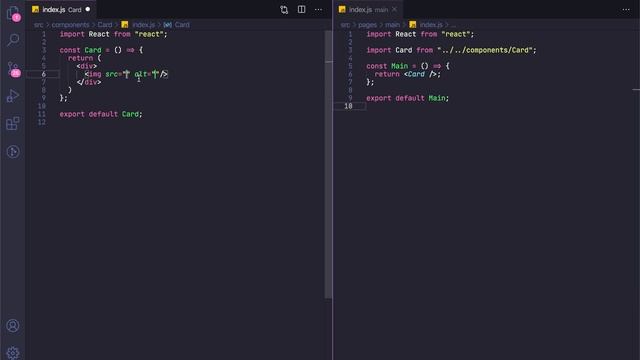Click line number 12 in left editor

(x=42, y=122)
